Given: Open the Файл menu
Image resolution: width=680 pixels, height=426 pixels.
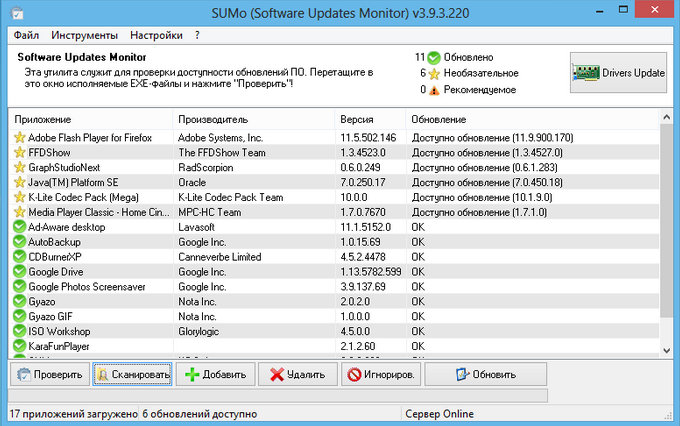Looking at the screenshot, I should pos(26,35).
